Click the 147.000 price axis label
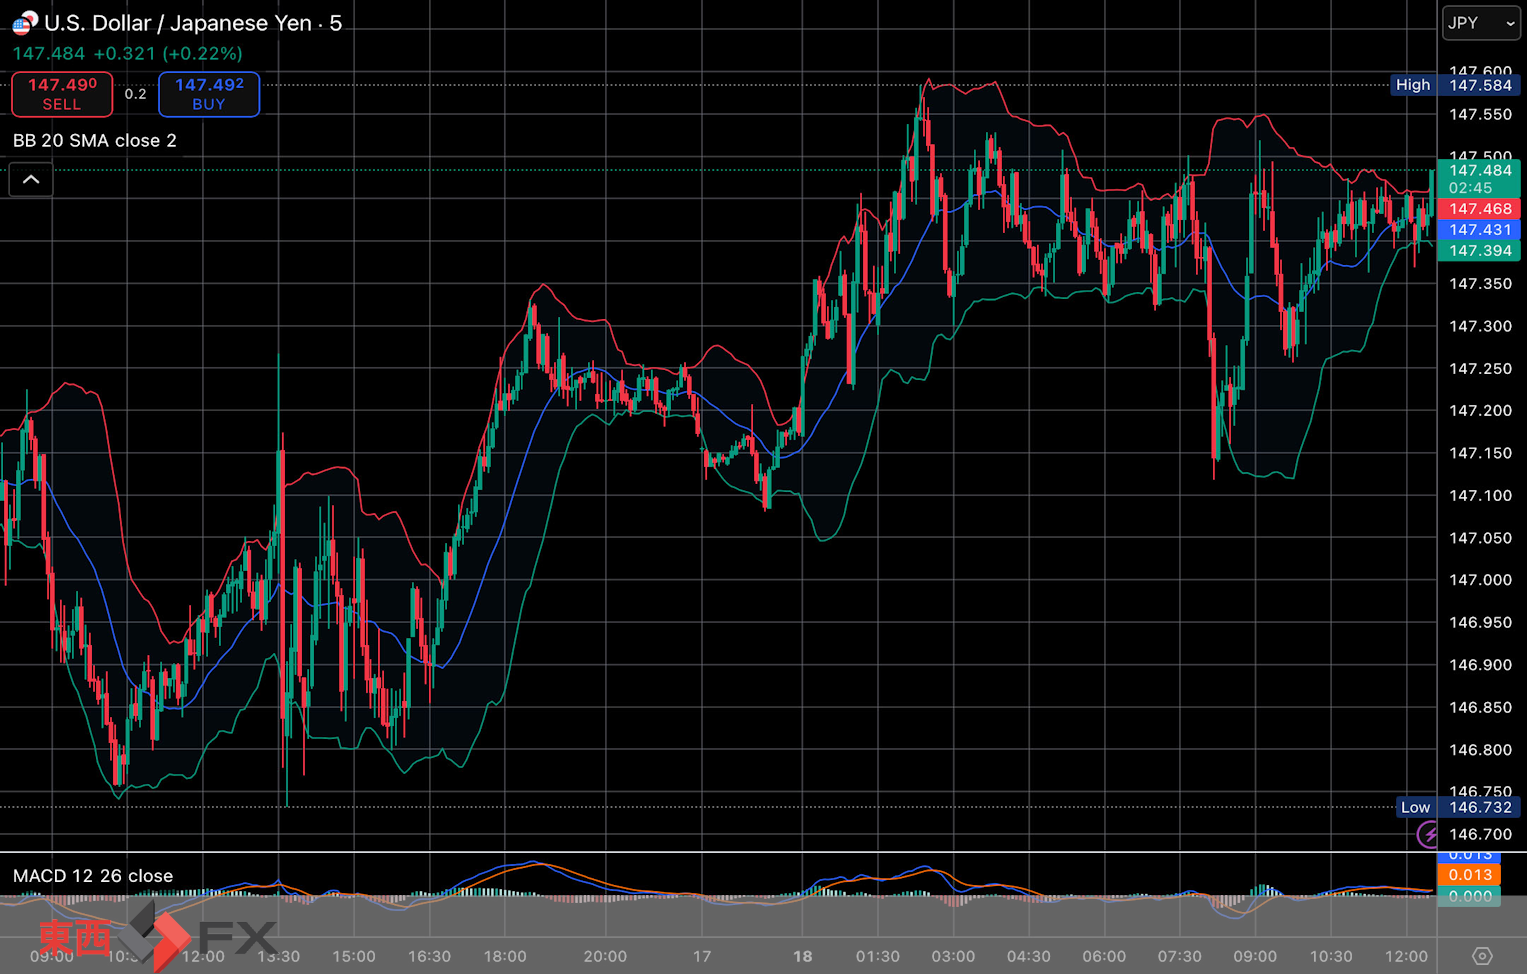 [x=1480, y=580]
